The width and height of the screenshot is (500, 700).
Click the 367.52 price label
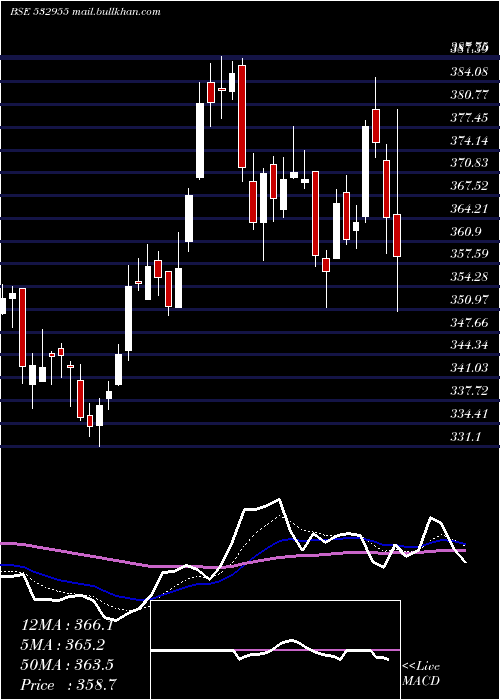[x=469, y=186]
